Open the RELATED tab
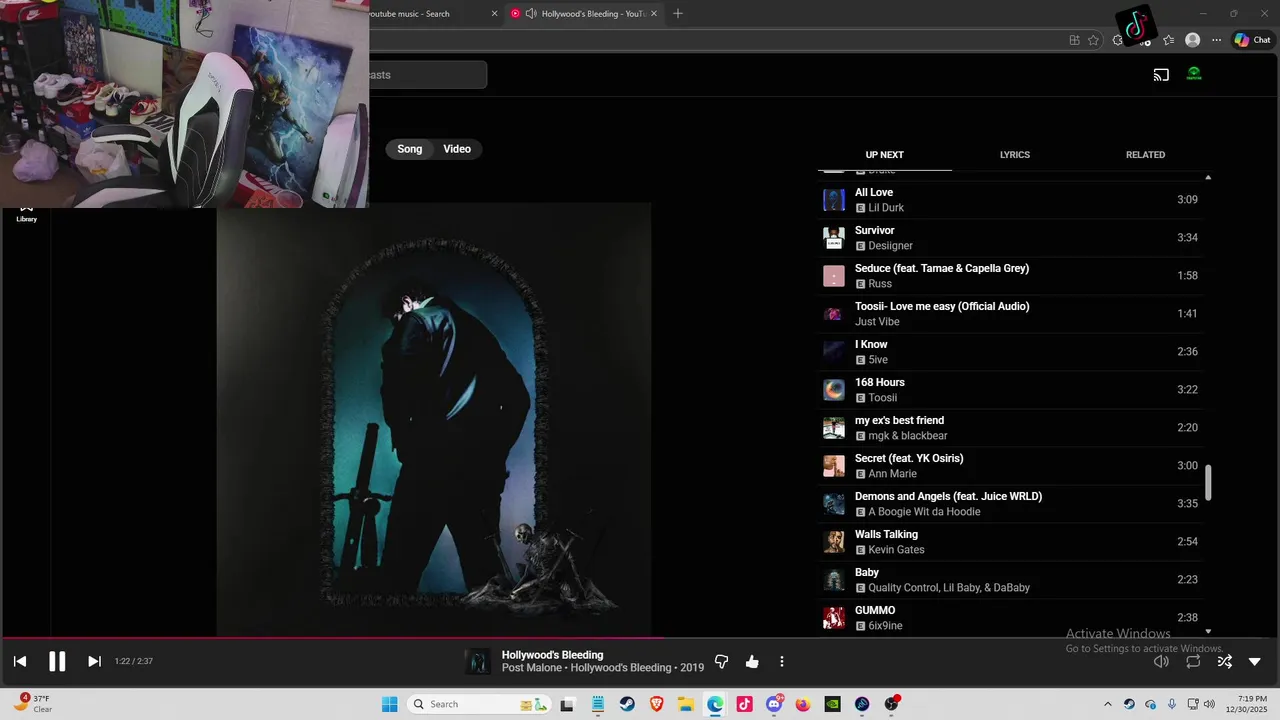Screen dimensions: 1280x720 [1145, 155]
